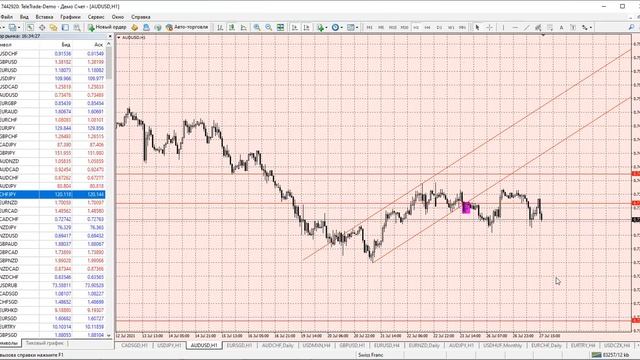Open the Файл menu

[x=6, y=17]
